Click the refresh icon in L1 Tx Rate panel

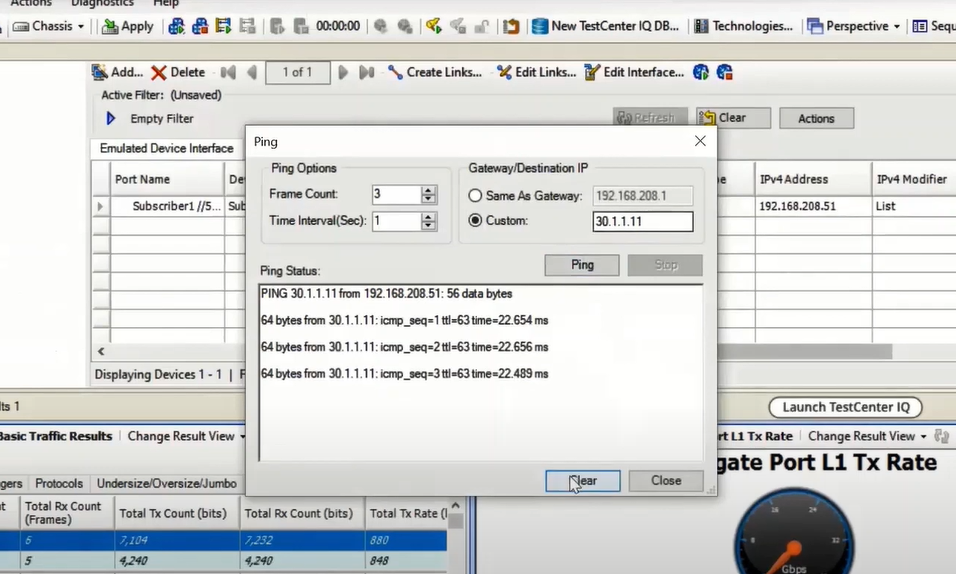coord(942,436)
